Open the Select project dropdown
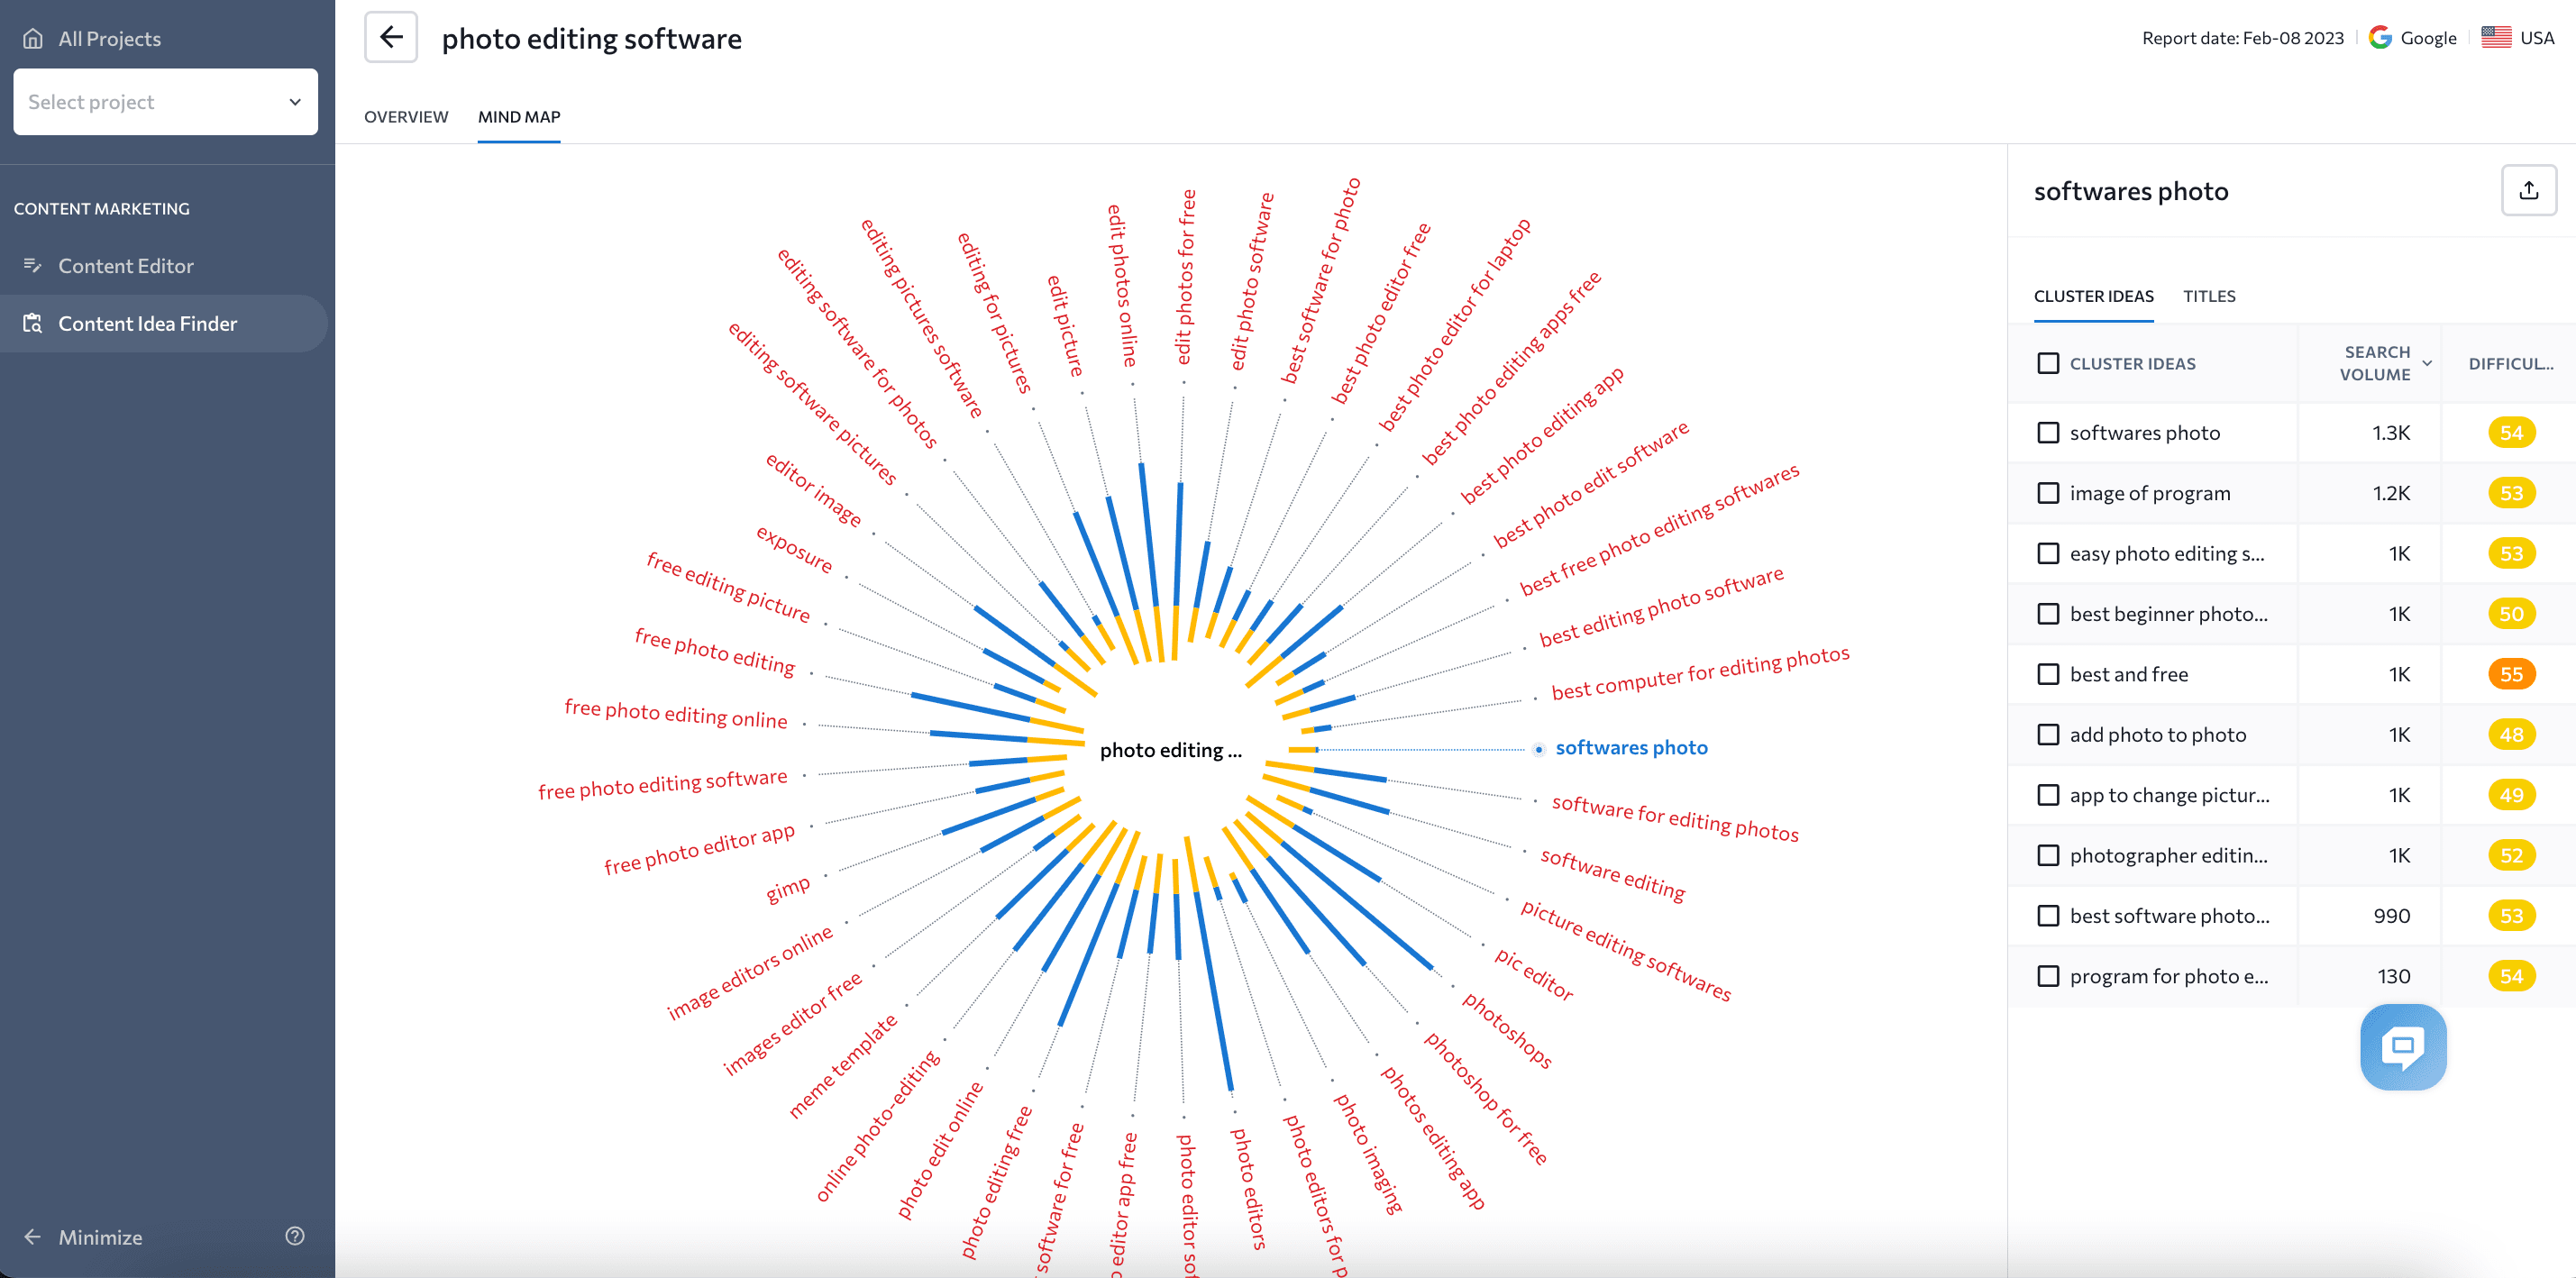Screen dimensions: 2576x1278 [x=165, y=102]
